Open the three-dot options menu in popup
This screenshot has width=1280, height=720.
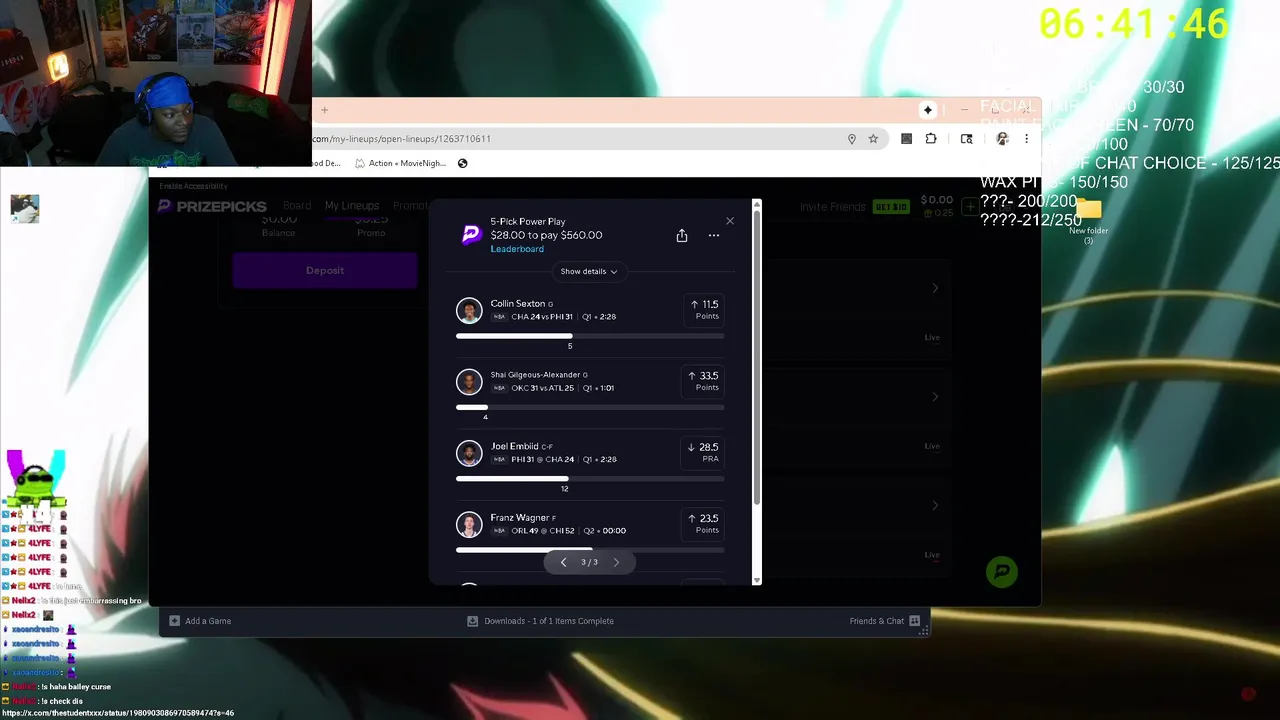point(714,235)
